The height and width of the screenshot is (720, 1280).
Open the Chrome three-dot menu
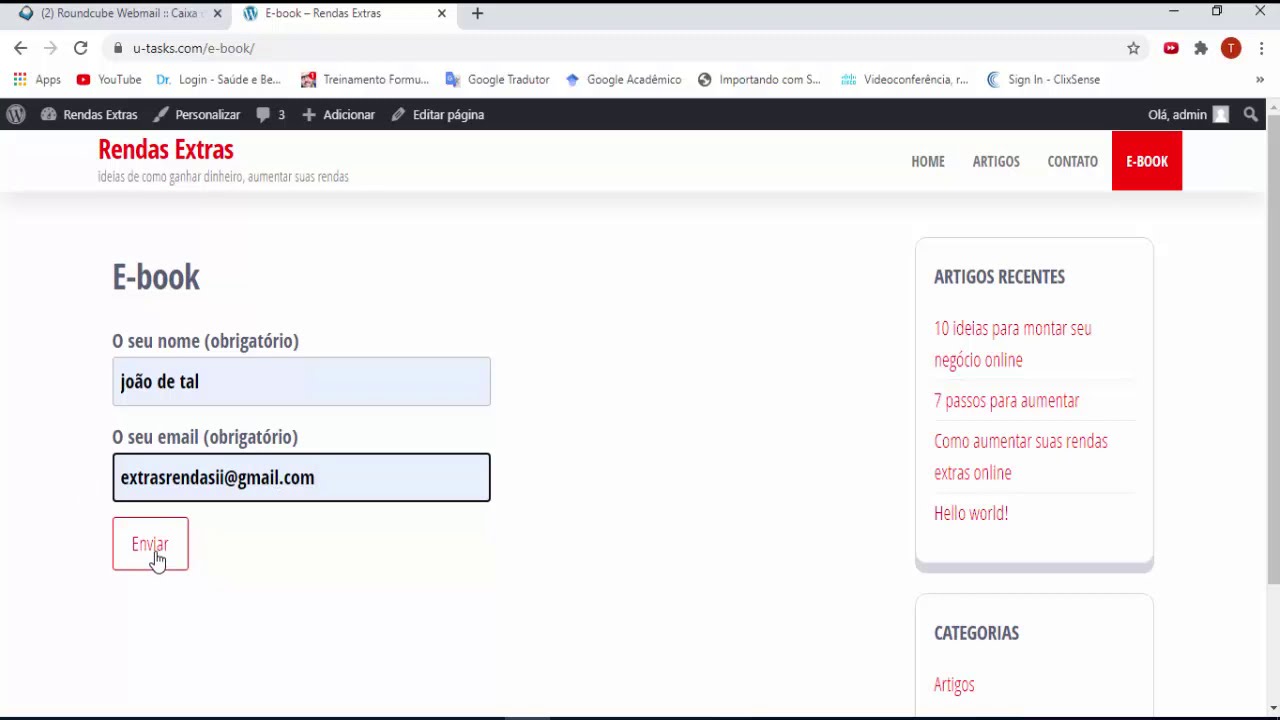[x=1262, y=48]
